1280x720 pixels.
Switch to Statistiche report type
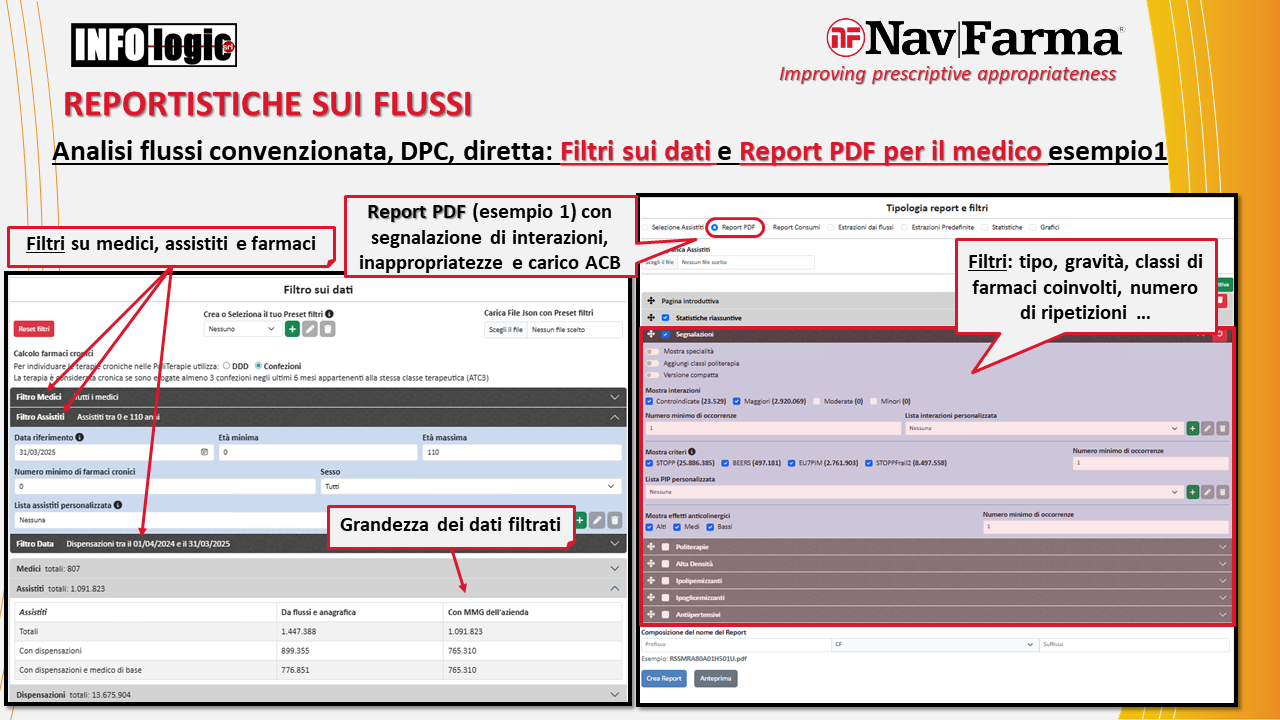click(971, 227)
